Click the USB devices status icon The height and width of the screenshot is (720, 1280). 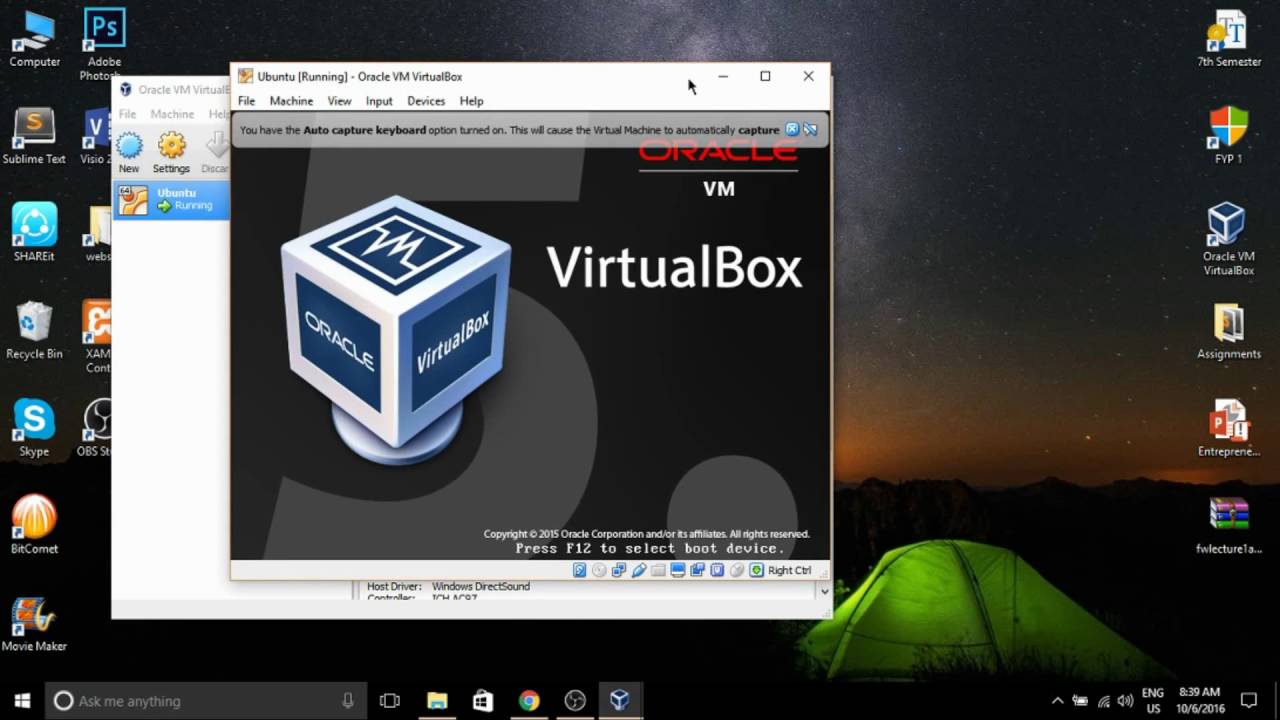click(x=639, y=570)
